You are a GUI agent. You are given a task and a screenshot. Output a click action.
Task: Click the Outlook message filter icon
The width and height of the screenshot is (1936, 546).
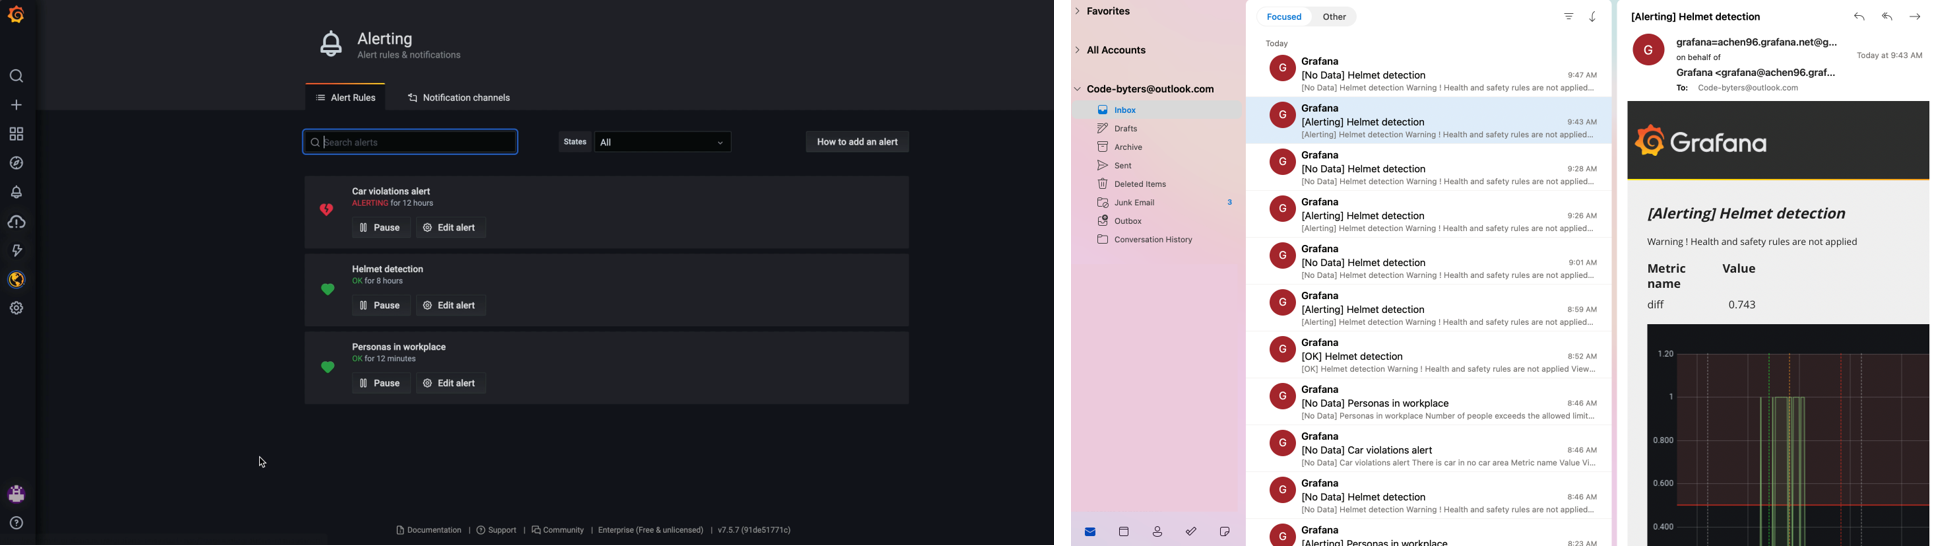point(1569,17)
